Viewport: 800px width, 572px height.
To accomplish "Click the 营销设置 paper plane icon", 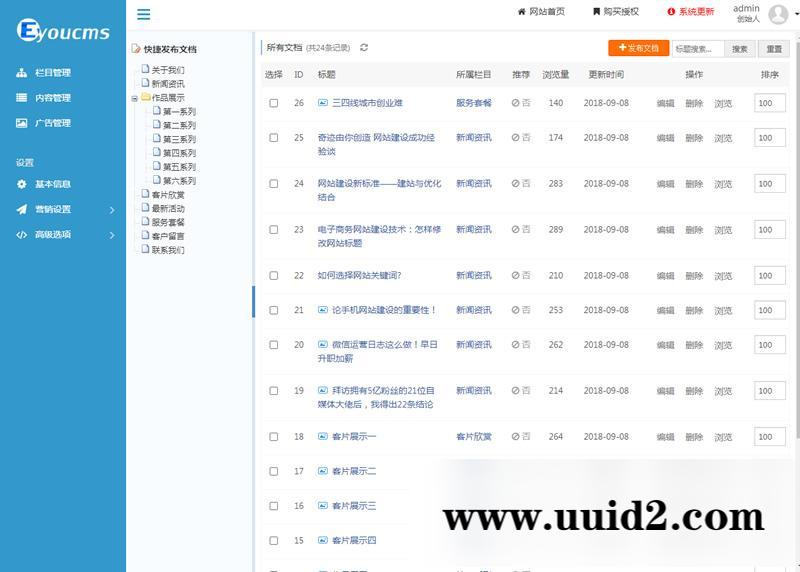I will tap(21, 209).
